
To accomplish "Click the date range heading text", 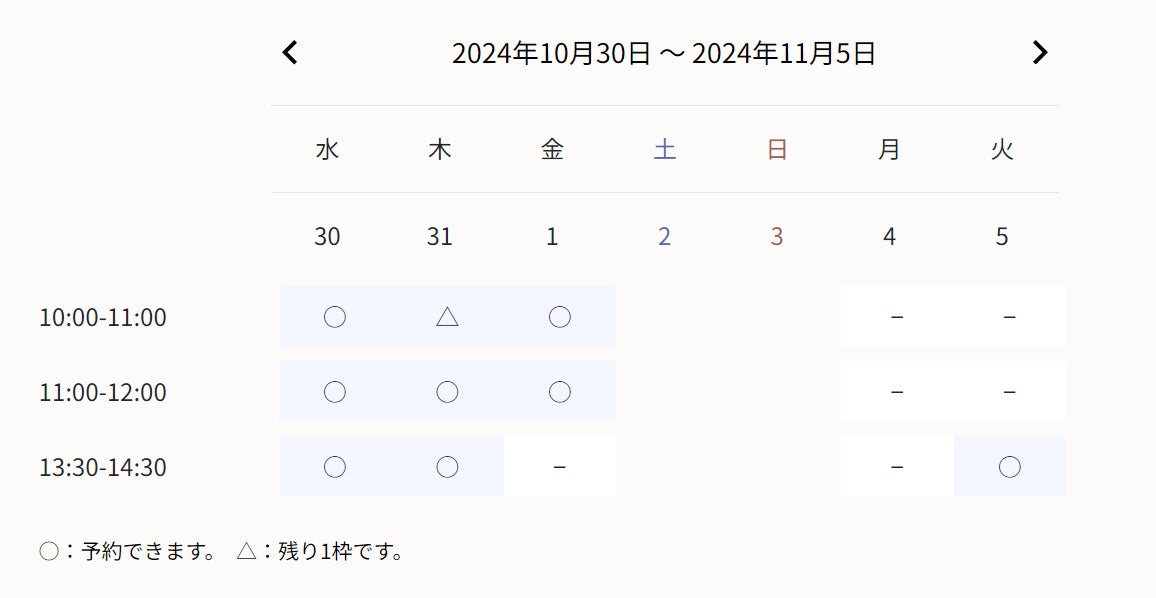I will coord(664,53).
